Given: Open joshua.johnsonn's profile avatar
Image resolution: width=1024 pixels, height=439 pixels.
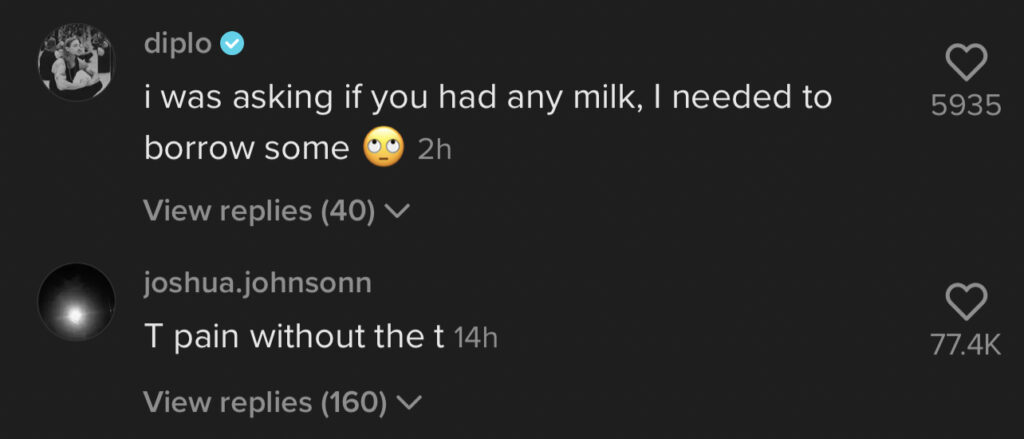Looking at the screenshot, I should coord(75,301).
